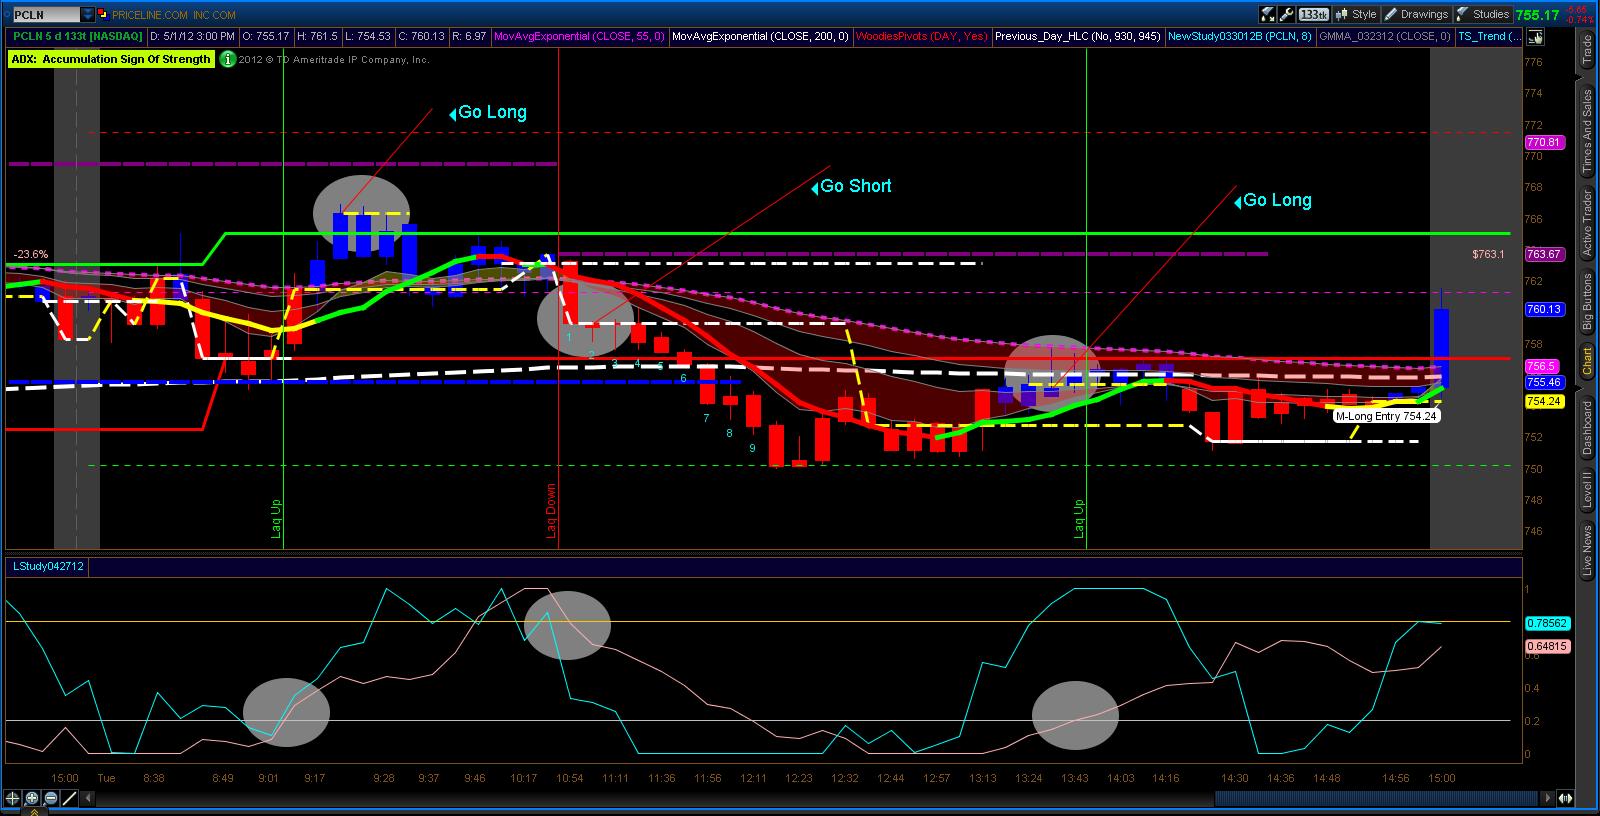Open chart settings wrench icon
This screenshot has width=1600, height=816.
tap(1287, 15)
